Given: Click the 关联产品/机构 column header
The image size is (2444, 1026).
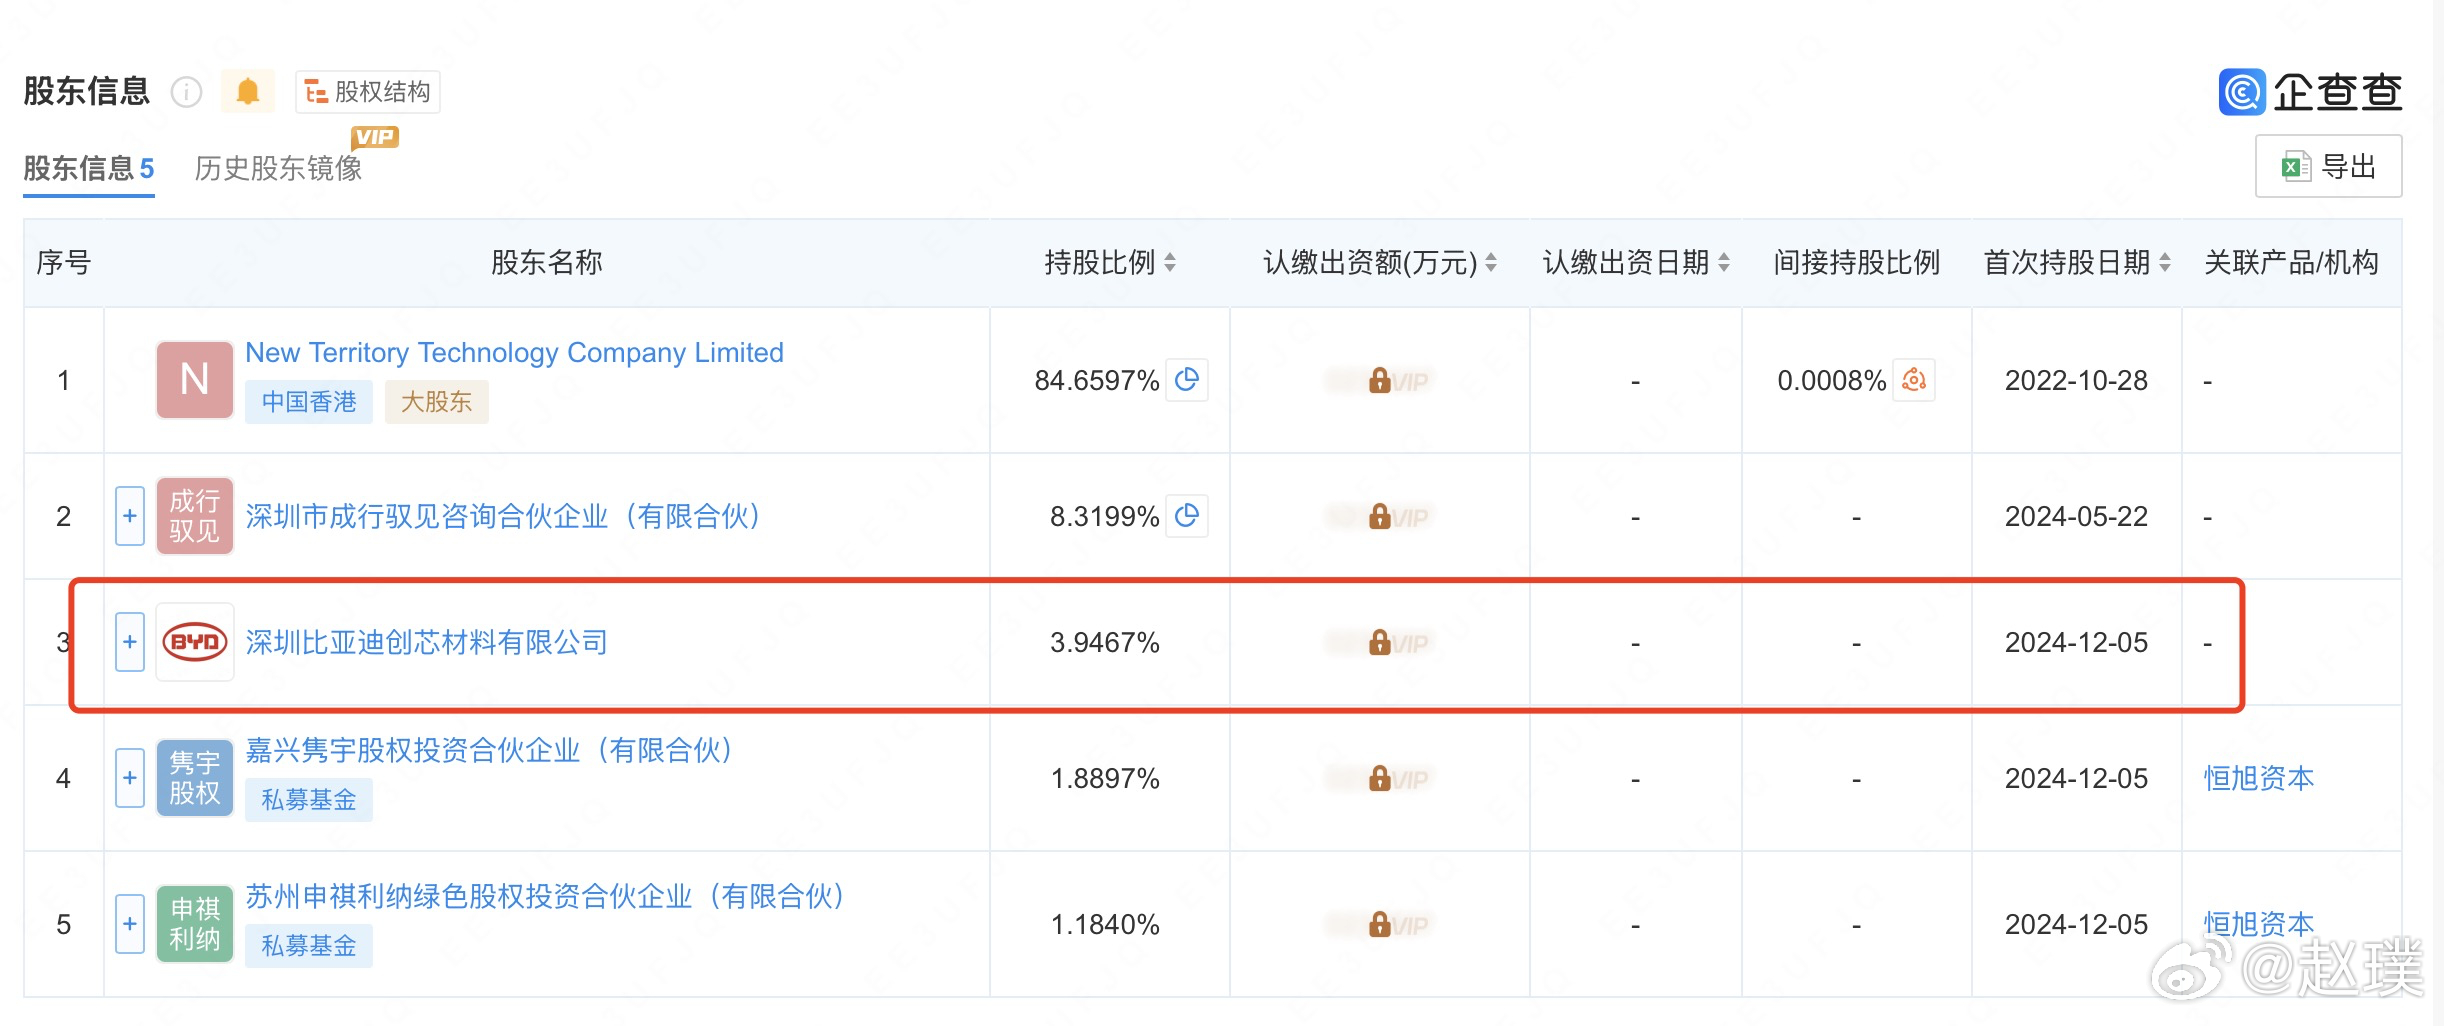Looking at the screenshot, I should (x=2291, y=263).
